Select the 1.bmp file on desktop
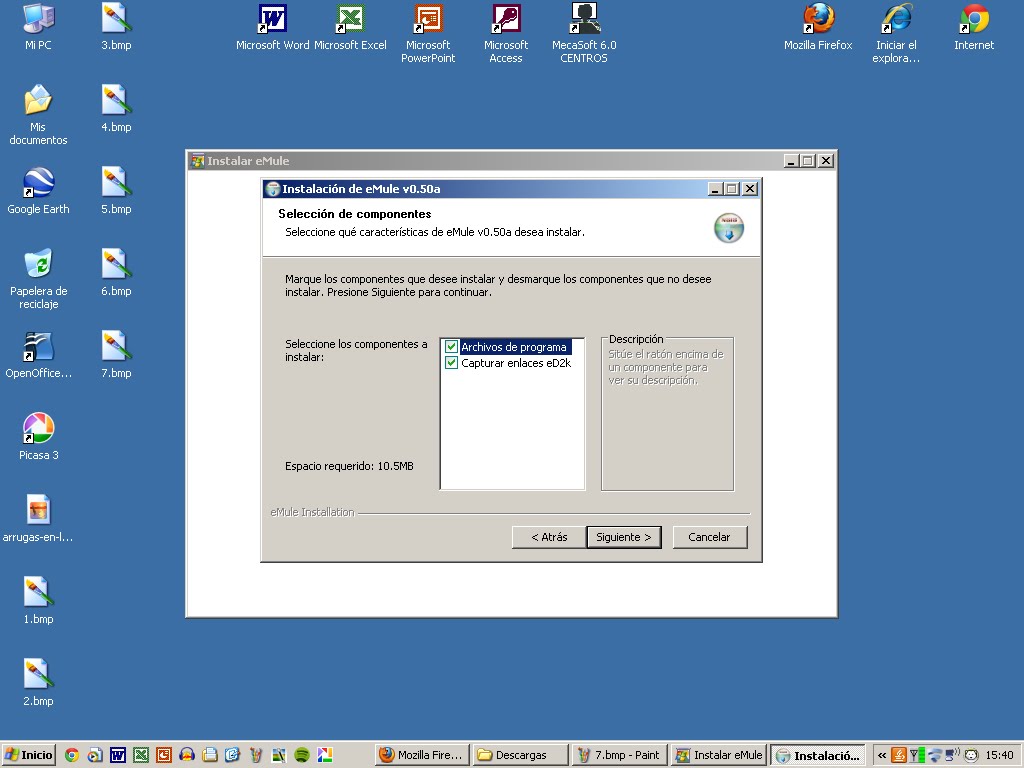 coord(38,601)
